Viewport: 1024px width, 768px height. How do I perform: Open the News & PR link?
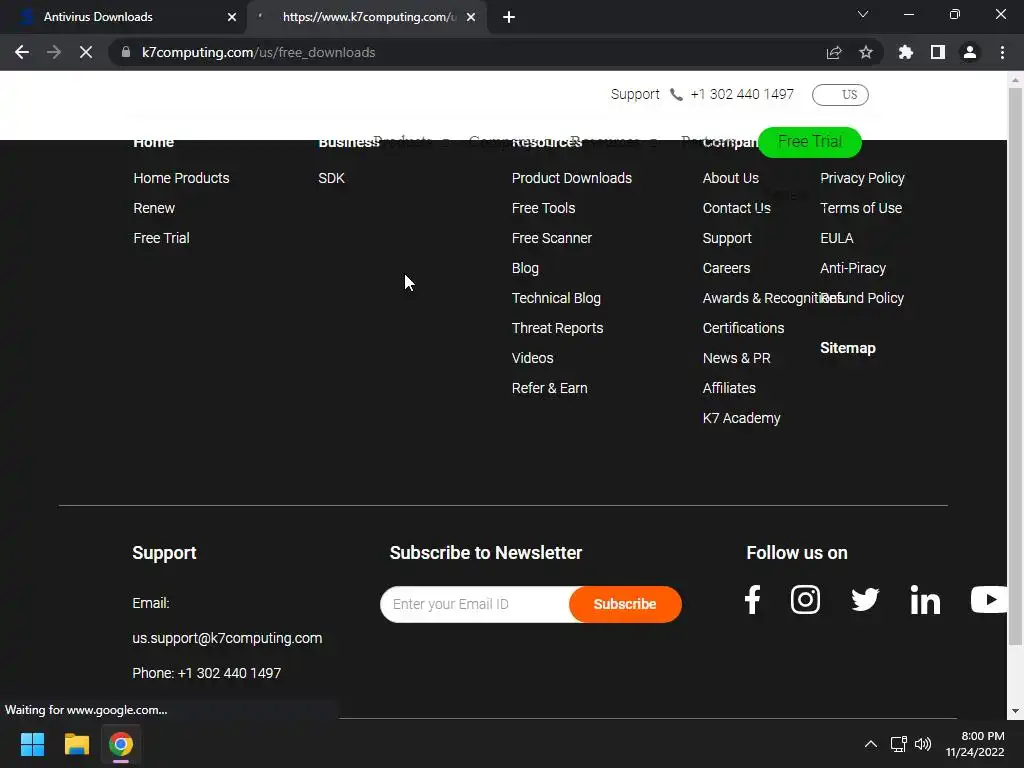click(x=736, y=359)
